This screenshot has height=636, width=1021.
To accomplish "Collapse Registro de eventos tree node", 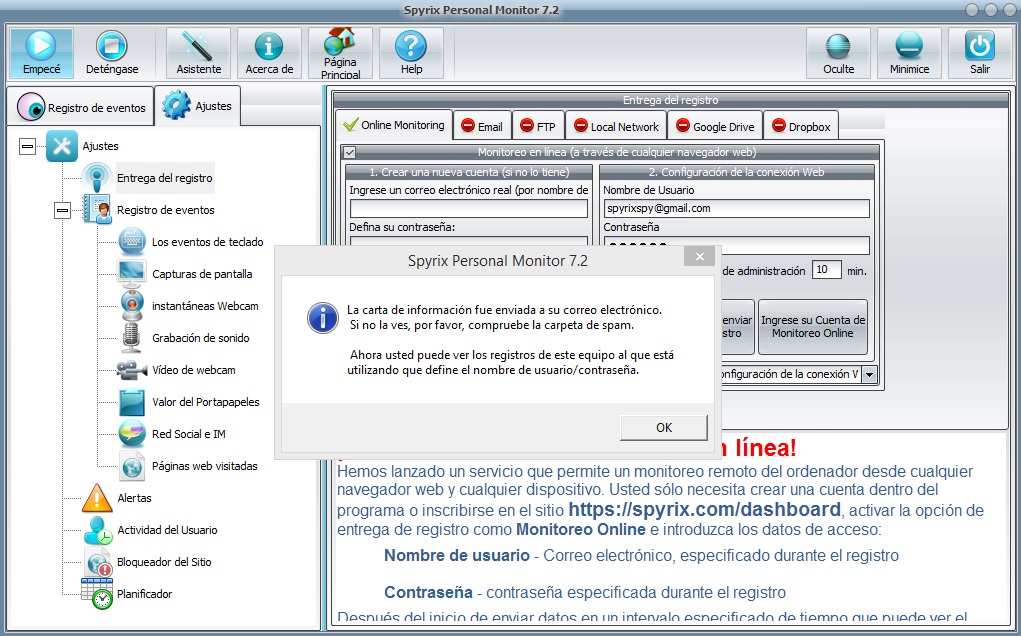I will (63, 210).
